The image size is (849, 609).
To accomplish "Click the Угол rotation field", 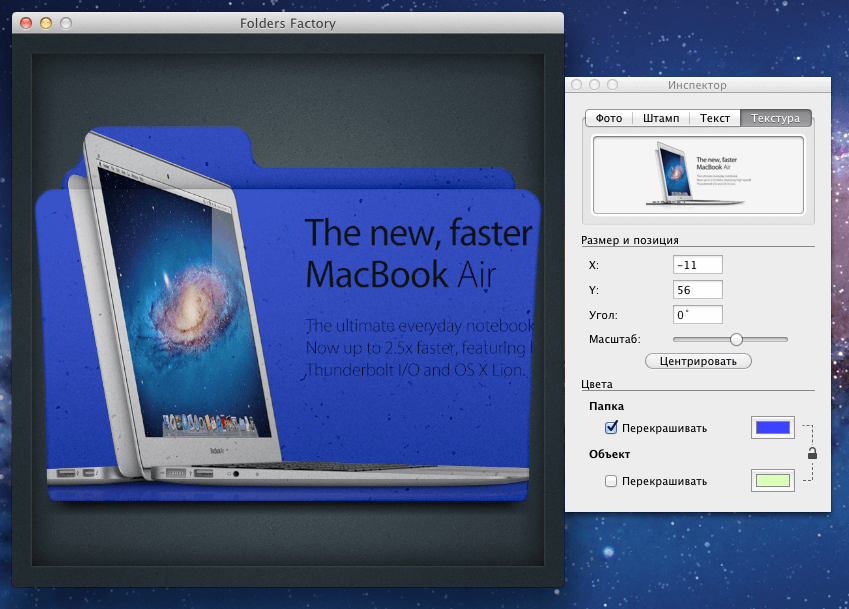I will [x=697, y=314].
